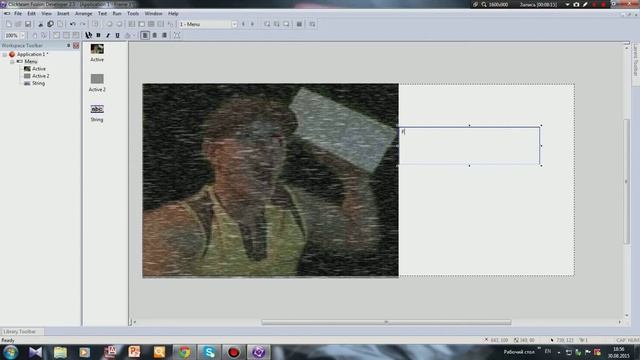Open Skype from the taskbar
Screen dimensions: 640x360
pos(209,352)
